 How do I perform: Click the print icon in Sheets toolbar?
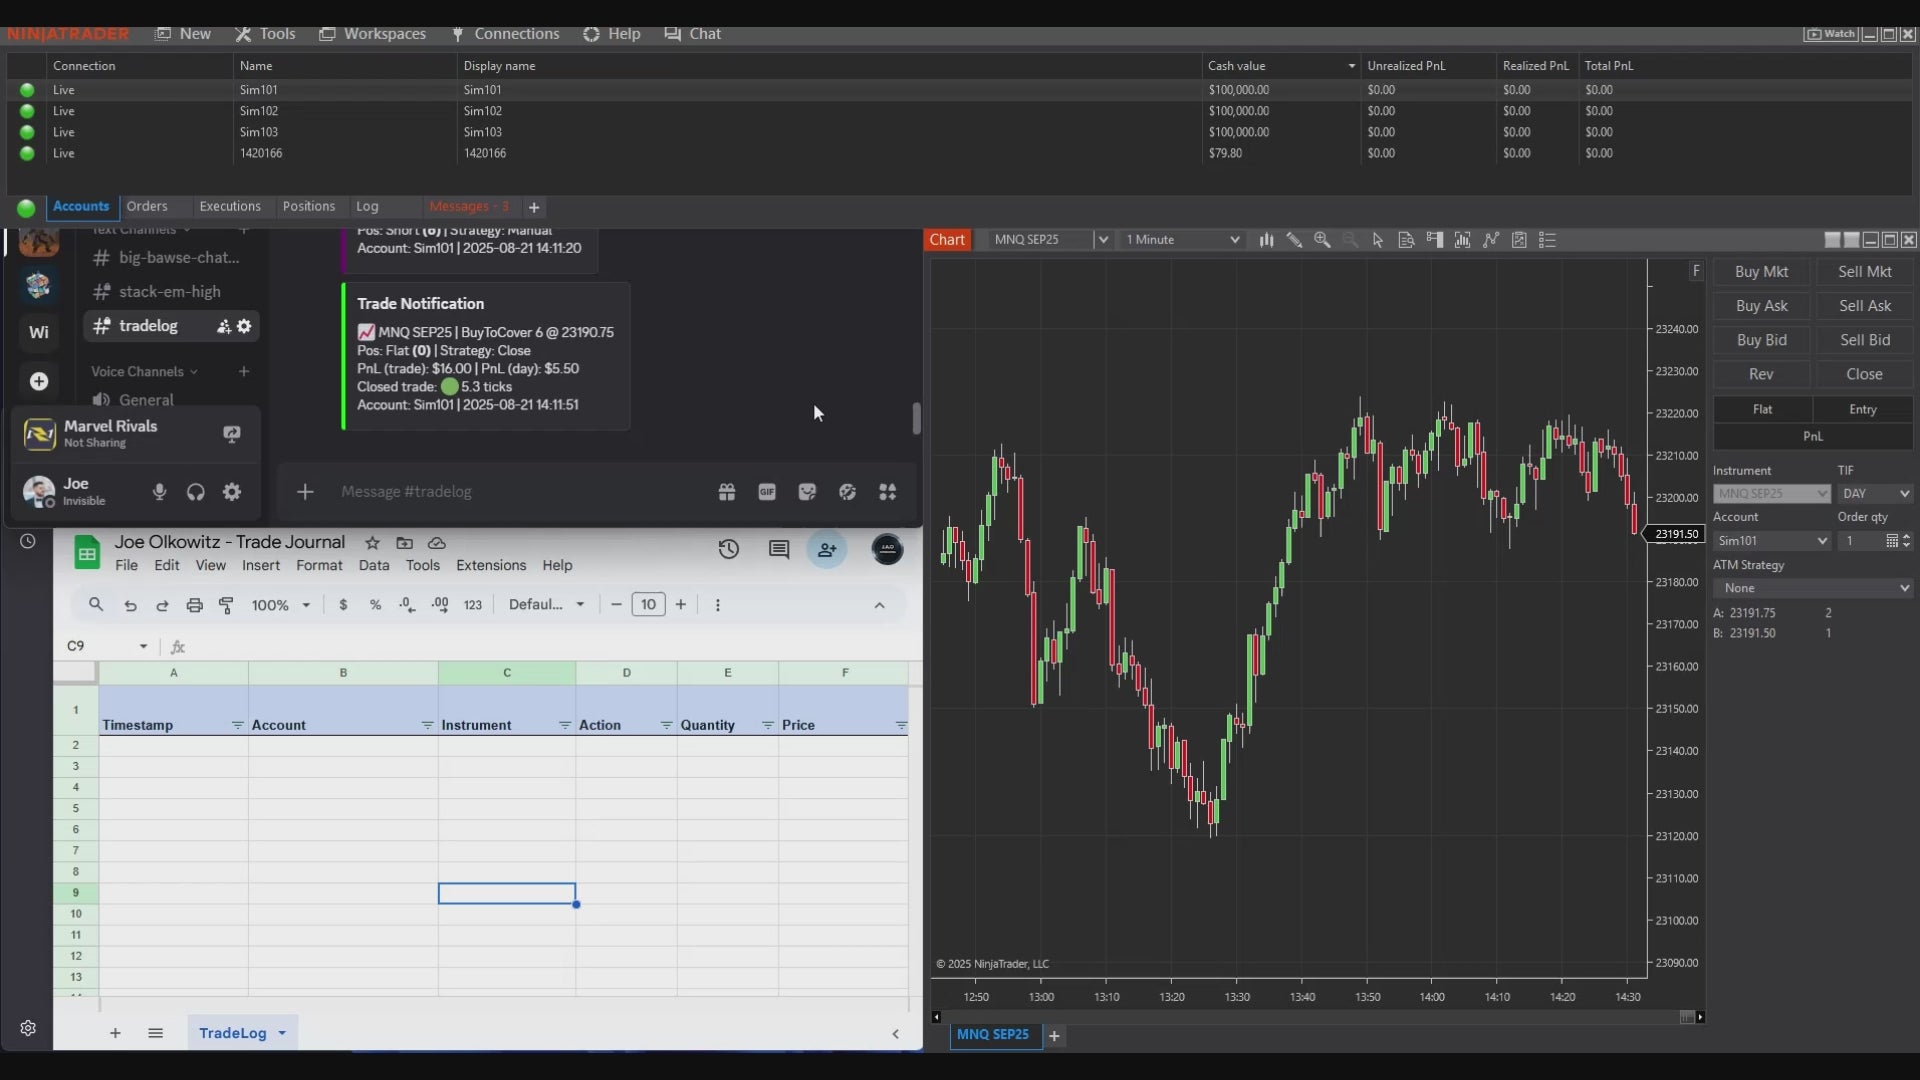coord(194,605)
